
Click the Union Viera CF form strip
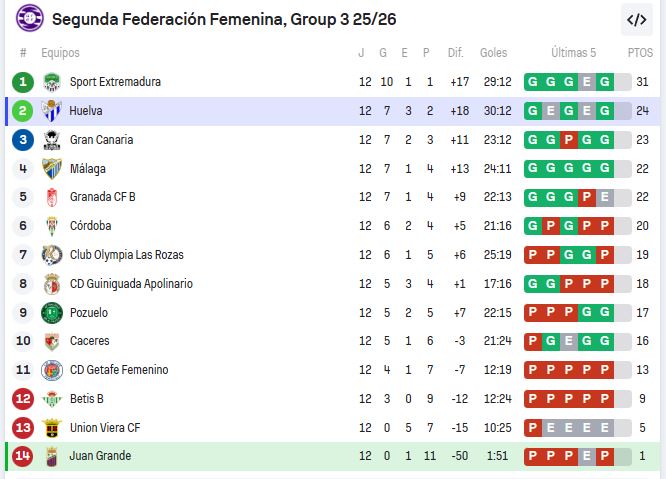click(569, 428)
